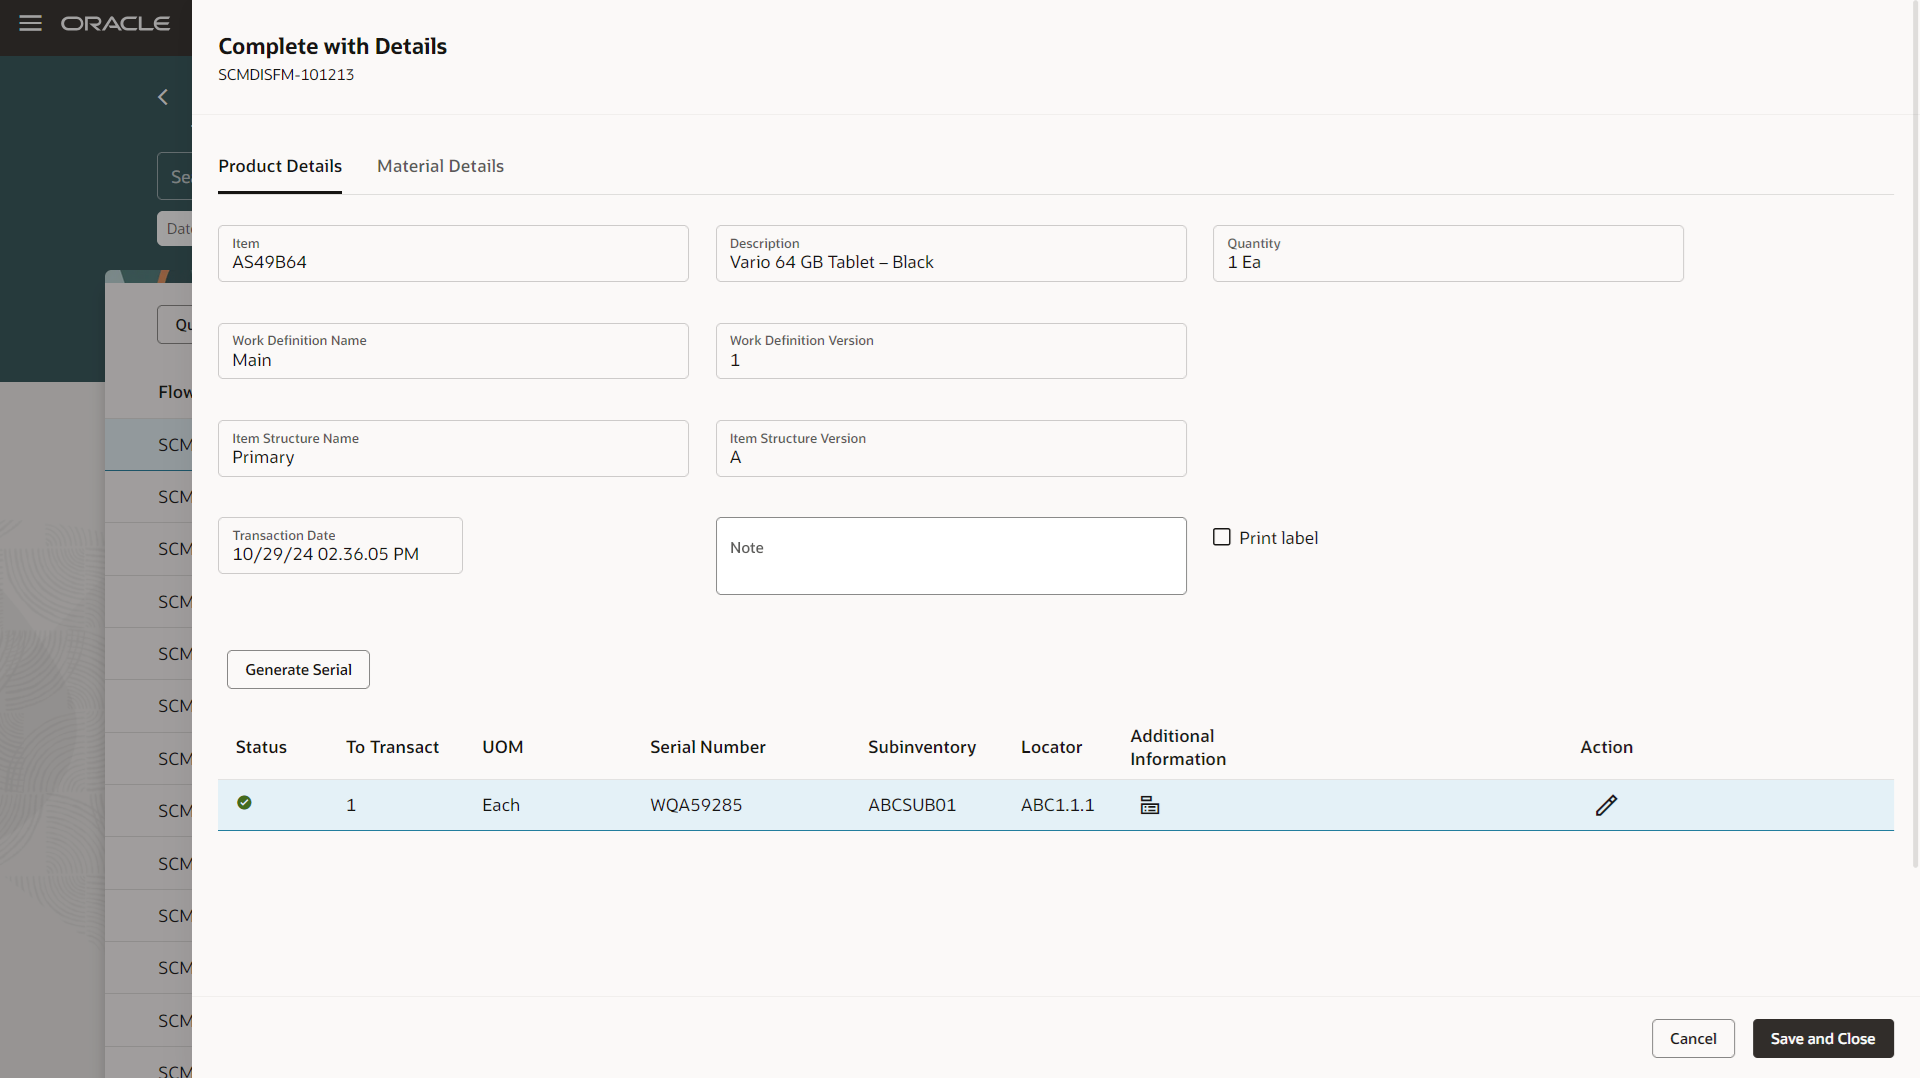Click subinventory ABCSUB01 cell

tap(912, 805)
